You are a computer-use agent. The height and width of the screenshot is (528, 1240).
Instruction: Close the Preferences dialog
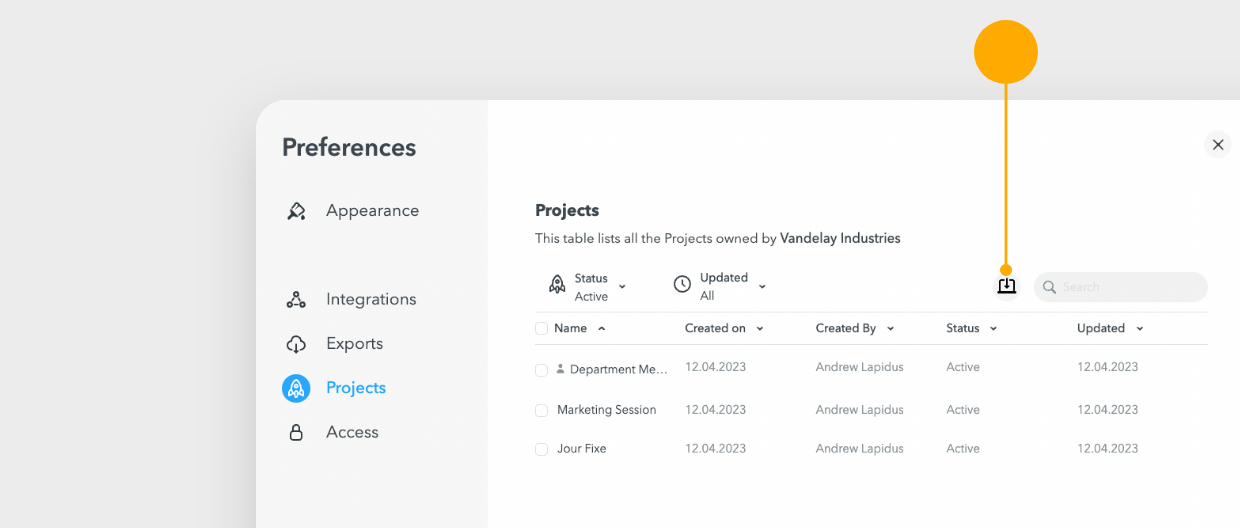pos(1218,145)
